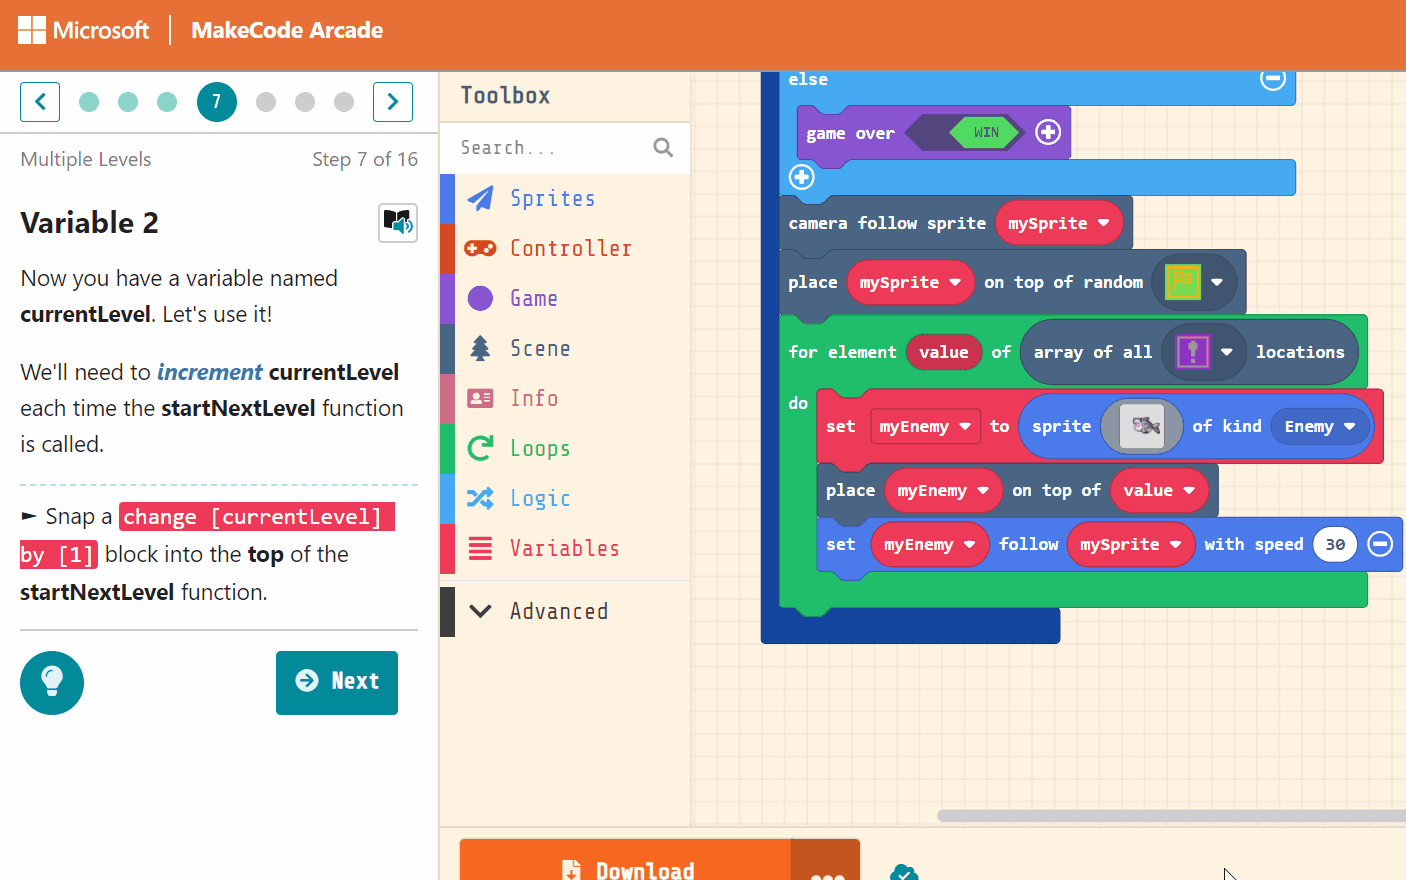The image size is (1406, 880).
Task: Open the mySprite dropdown in camera follow block
Action: (1059, 223)
